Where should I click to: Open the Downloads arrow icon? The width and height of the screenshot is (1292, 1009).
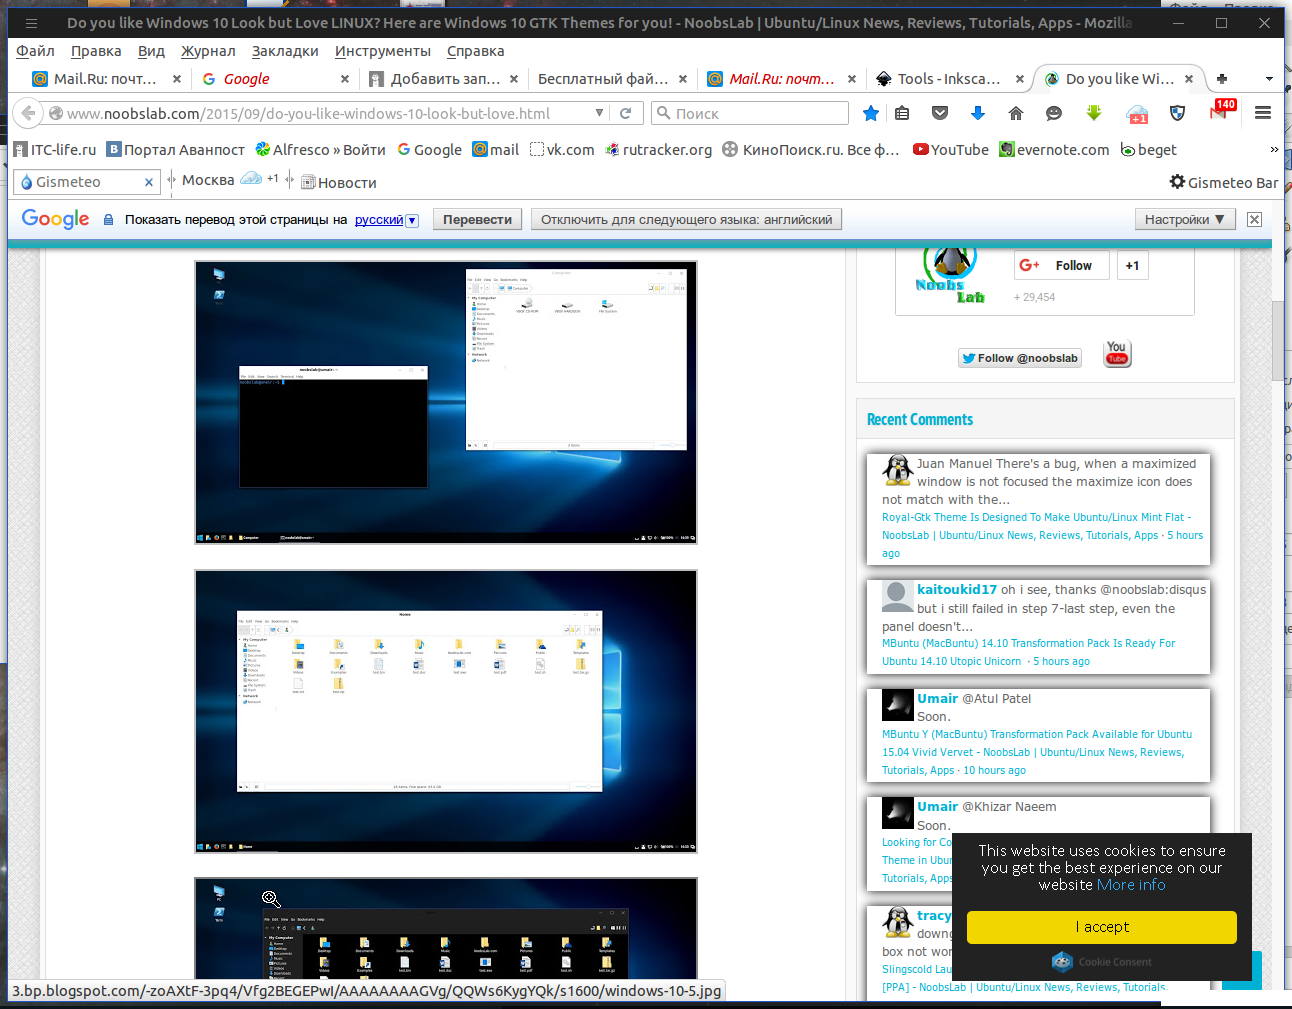pos(978,113)
